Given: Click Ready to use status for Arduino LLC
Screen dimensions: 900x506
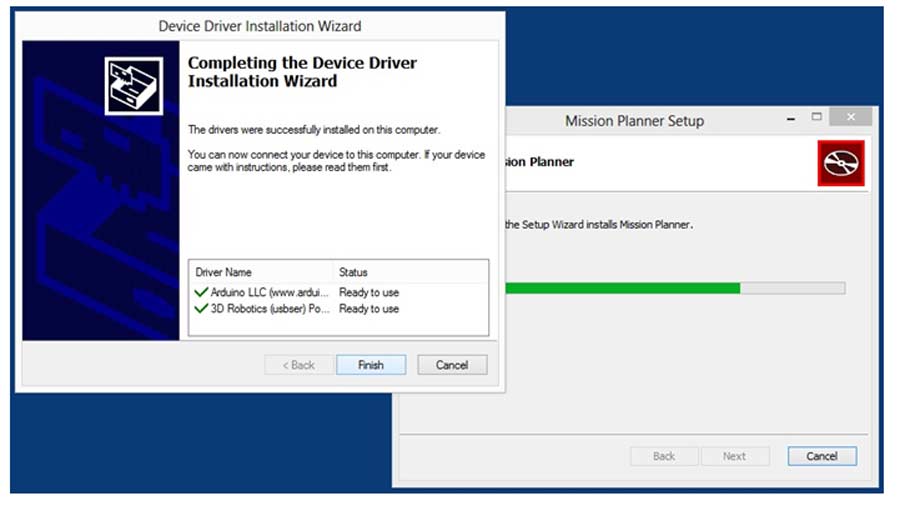Looking at the screenshot, I should tap(368, 292).
